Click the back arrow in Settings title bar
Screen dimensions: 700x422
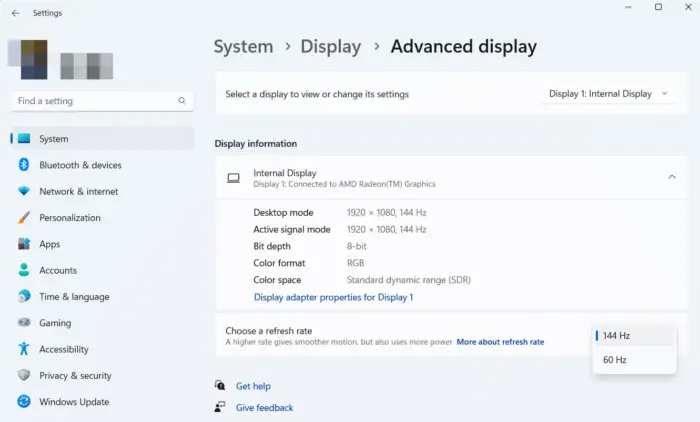15,13
